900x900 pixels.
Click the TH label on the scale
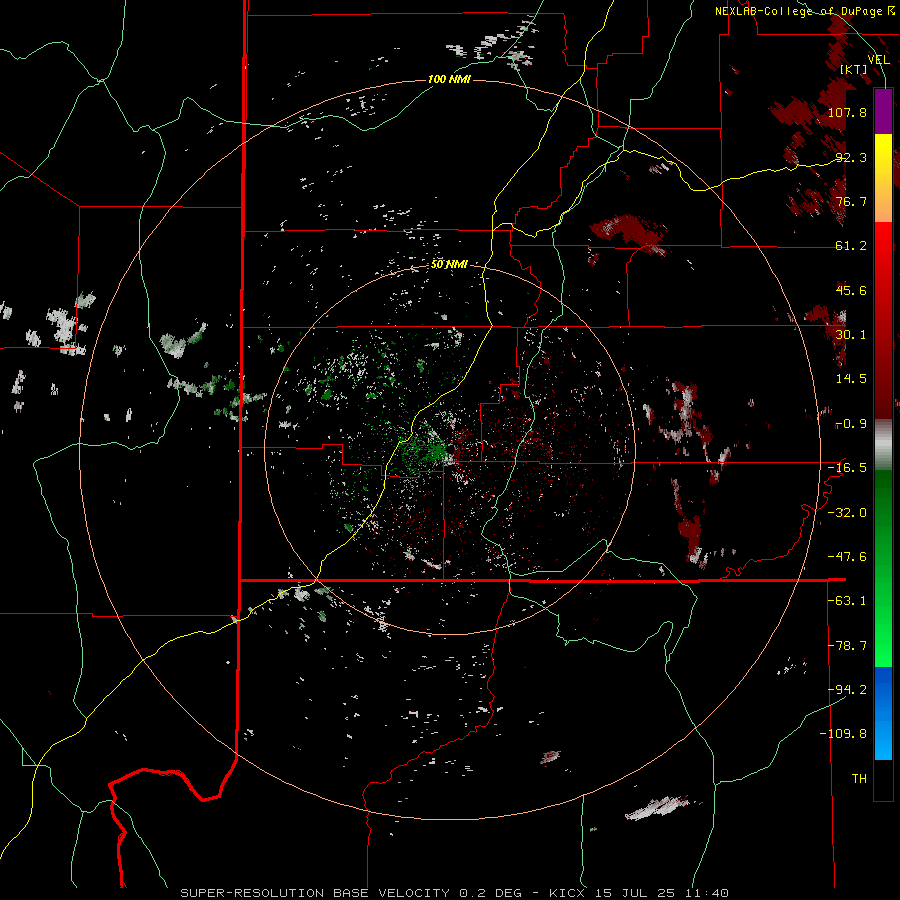click(x=859, y=779)
